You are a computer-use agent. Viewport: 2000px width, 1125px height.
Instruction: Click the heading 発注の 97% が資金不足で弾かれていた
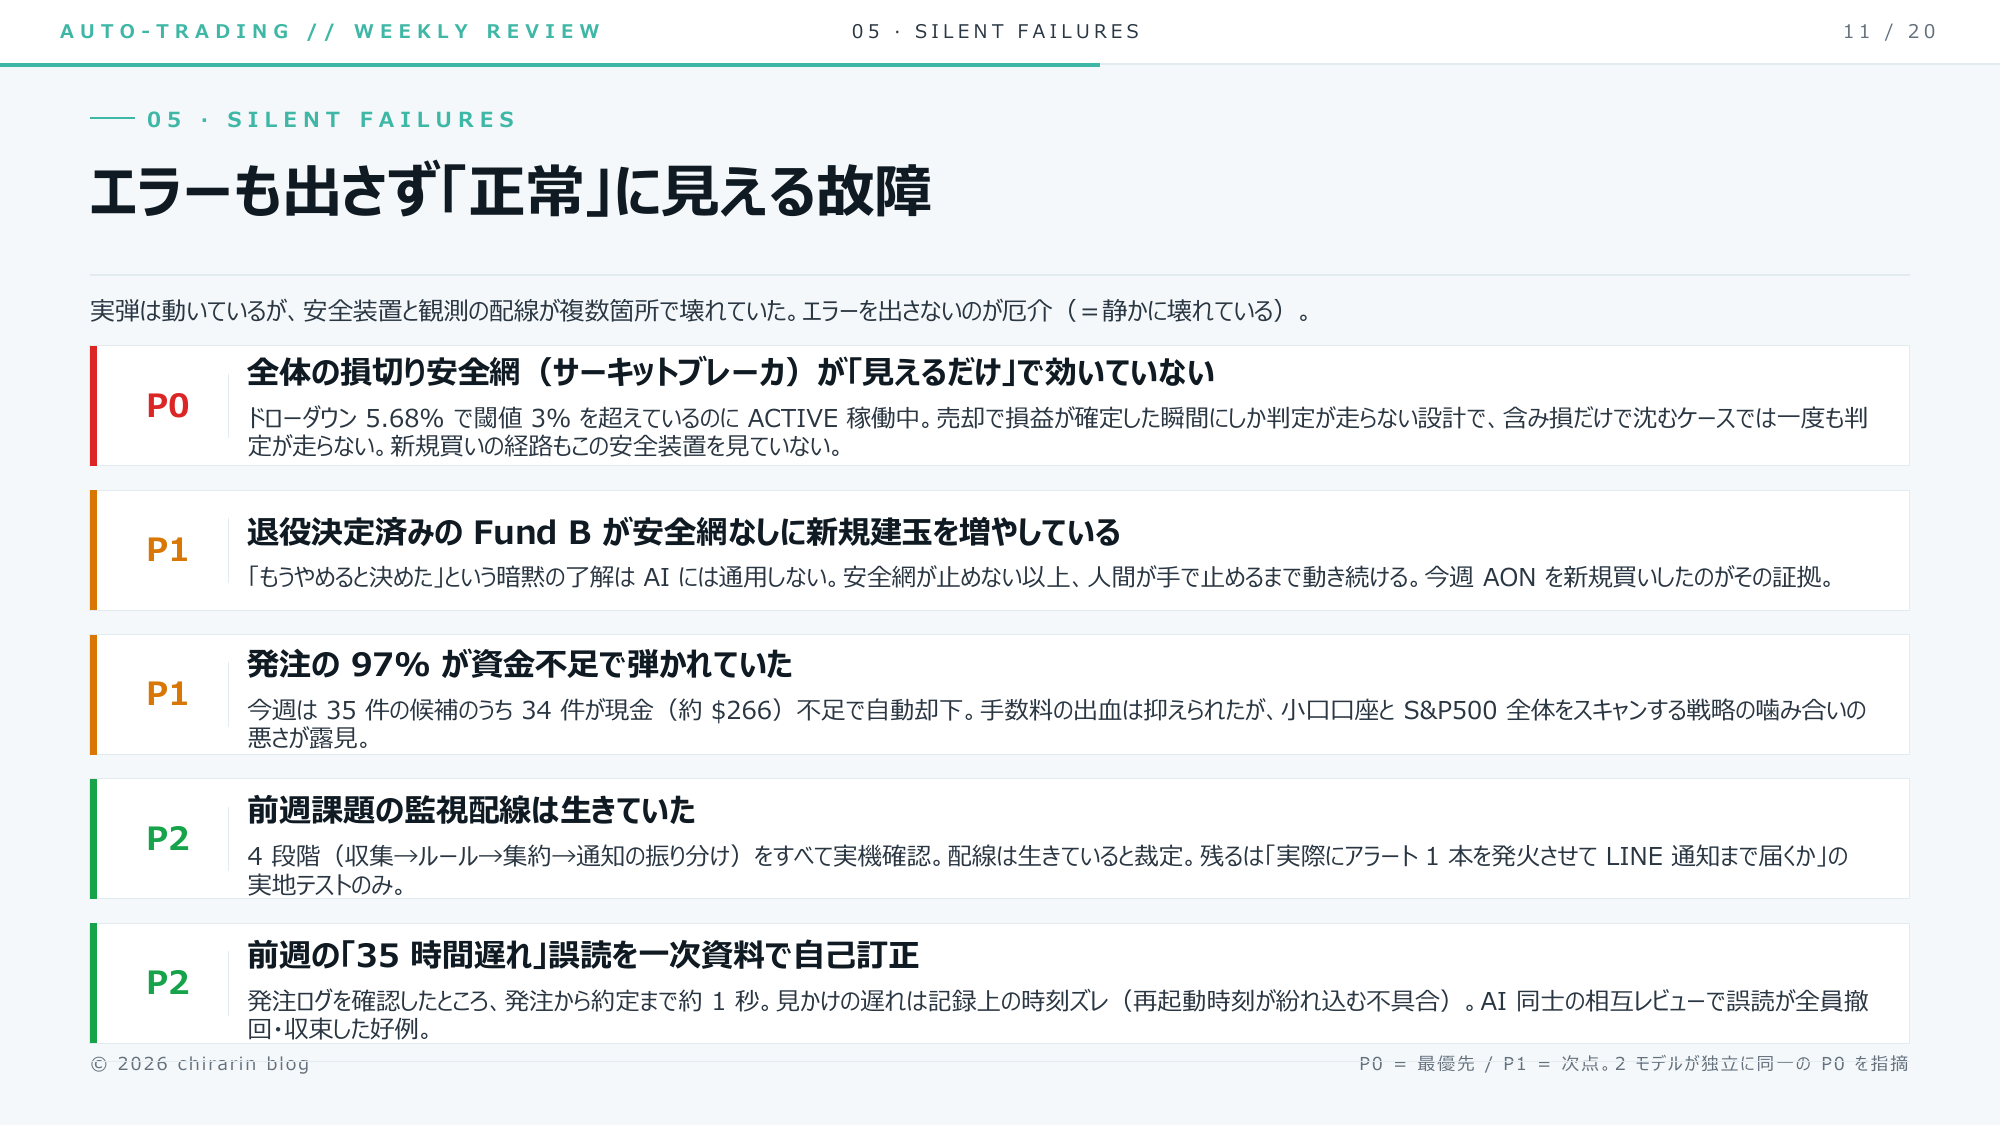pos(520,664)
